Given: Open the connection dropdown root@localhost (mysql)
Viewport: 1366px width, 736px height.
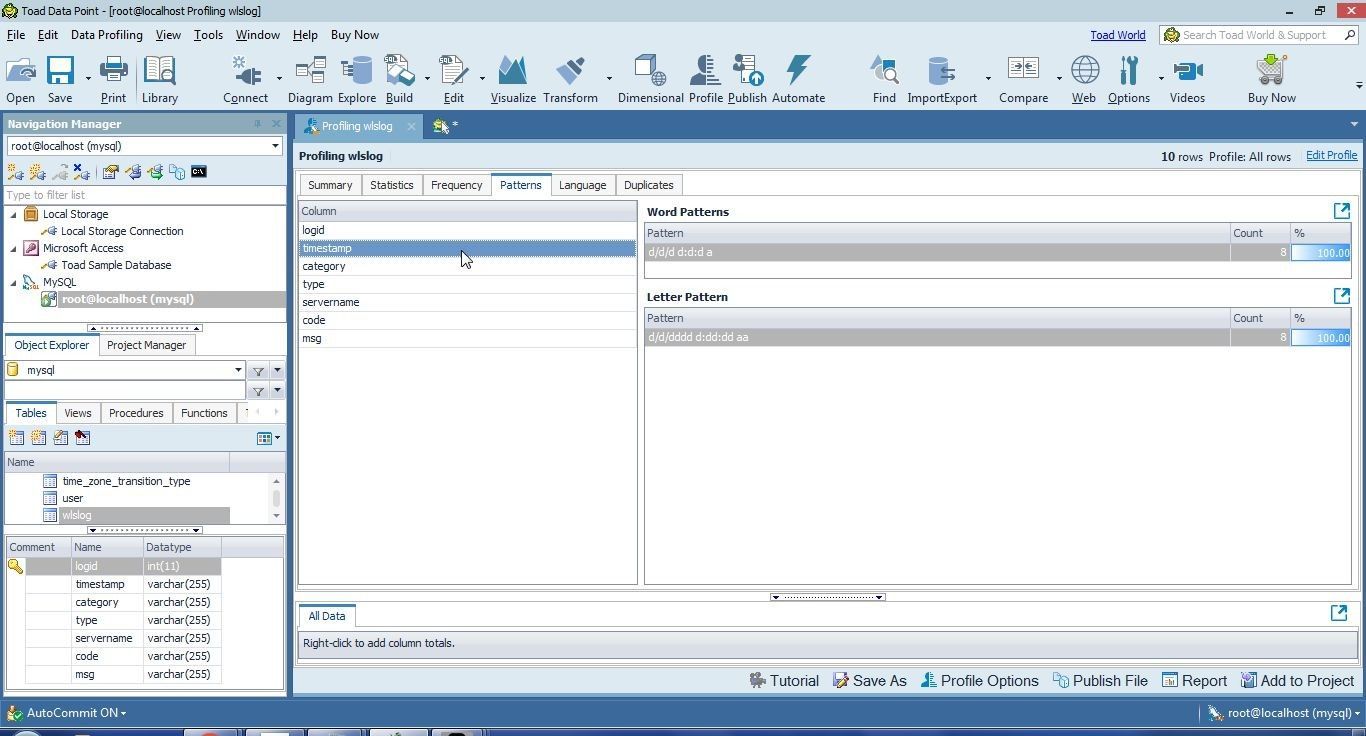Looking at the screenshot, I should pyautogui.click(x=275, y=146).
